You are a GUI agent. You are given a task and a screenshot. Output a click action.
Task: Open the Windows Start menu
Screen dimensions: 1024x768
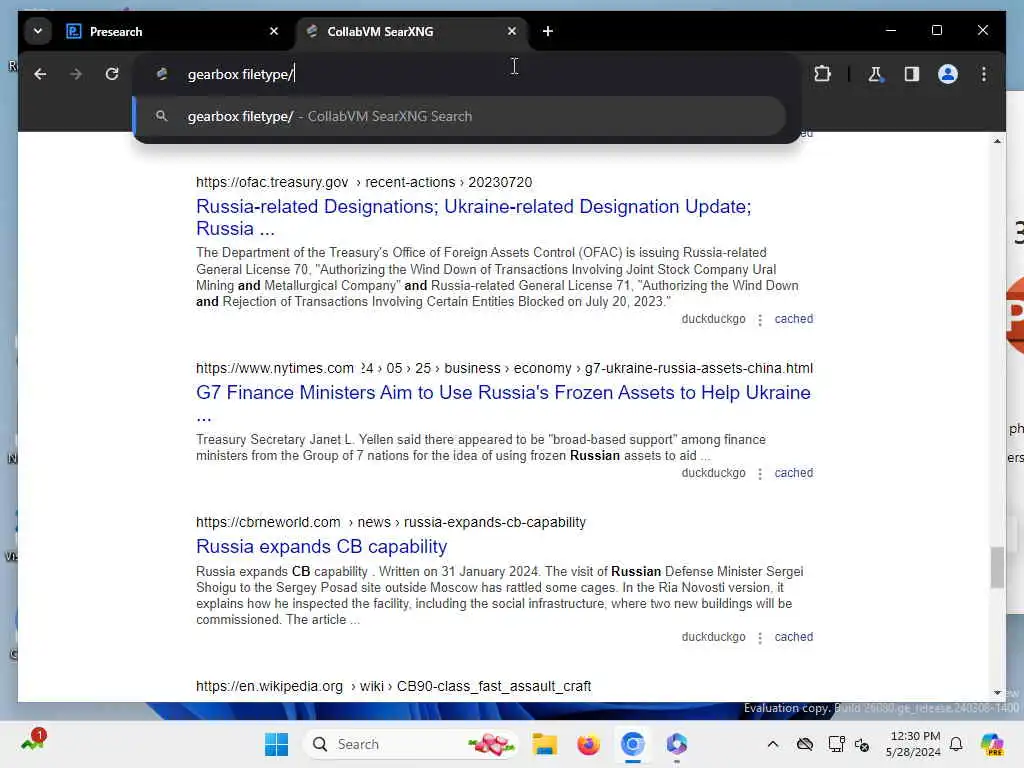pyautogui.click(x=276, y=744)
